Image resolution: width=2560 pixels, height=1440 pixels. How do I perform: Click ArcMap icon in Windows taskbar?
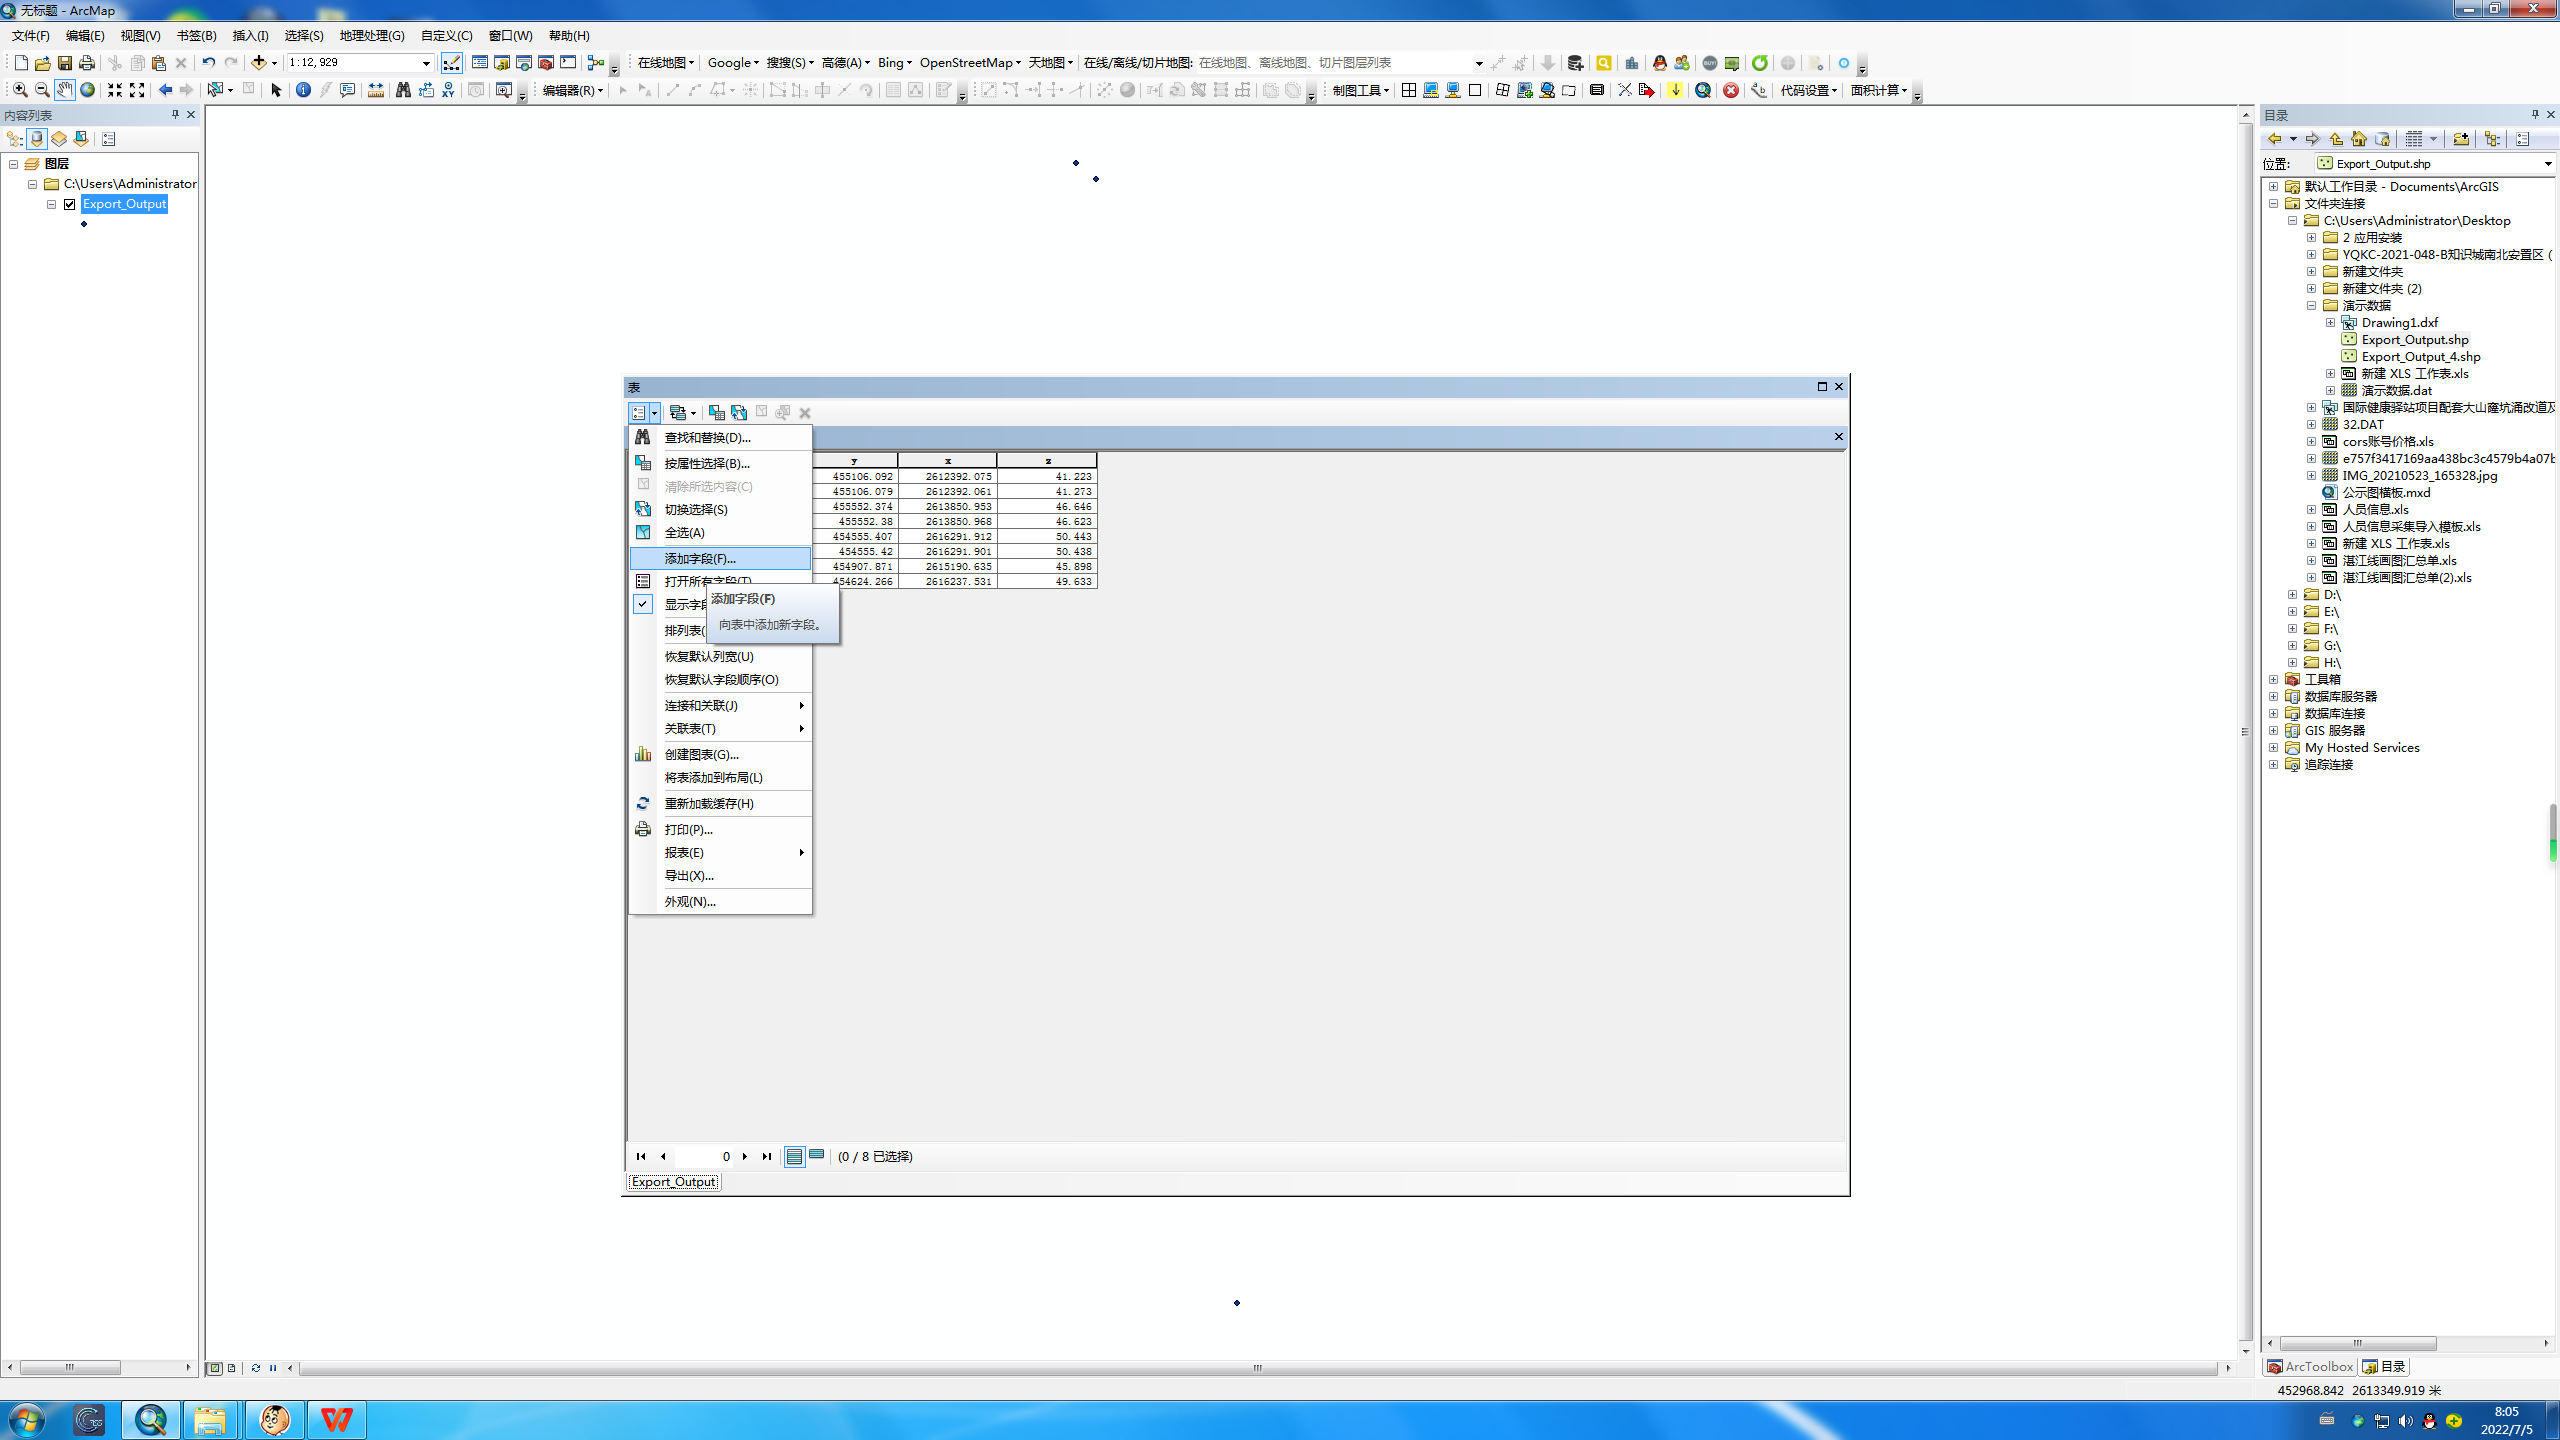[x=151, y=1419]
